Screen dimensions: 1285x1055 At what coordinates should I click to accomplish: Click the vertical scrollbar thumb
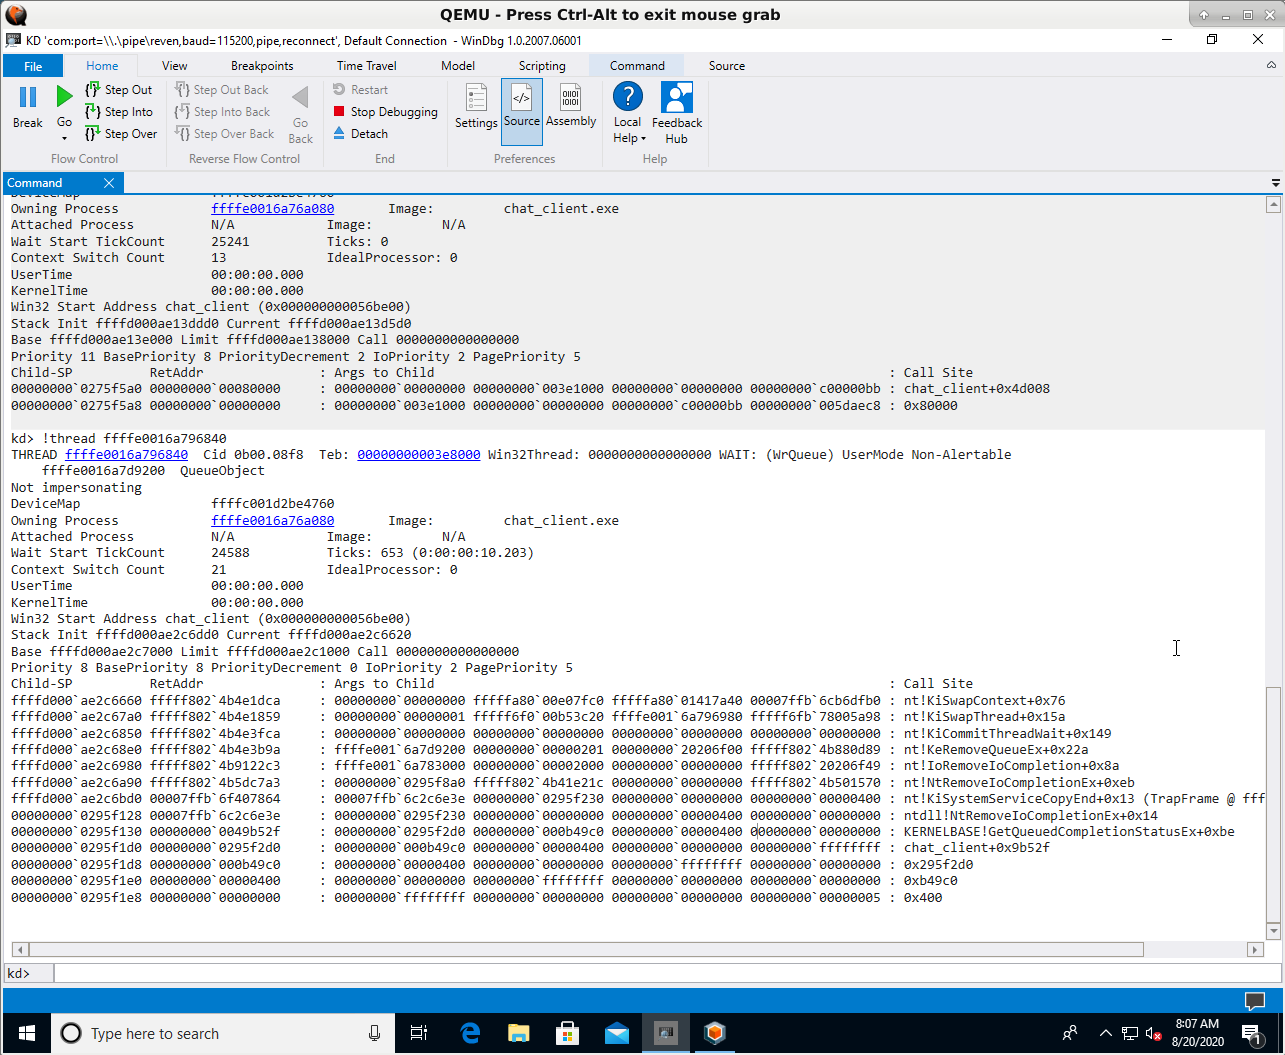click(1273, 805)
